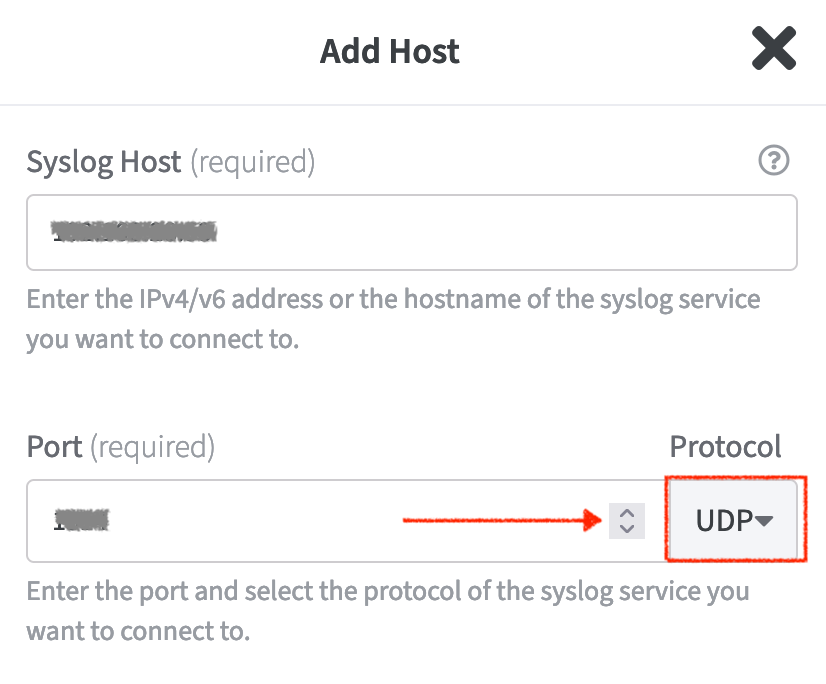Click the redacted port number value
Image resolution: width=826 pixels, height=684 pixels.
point(83,521)
